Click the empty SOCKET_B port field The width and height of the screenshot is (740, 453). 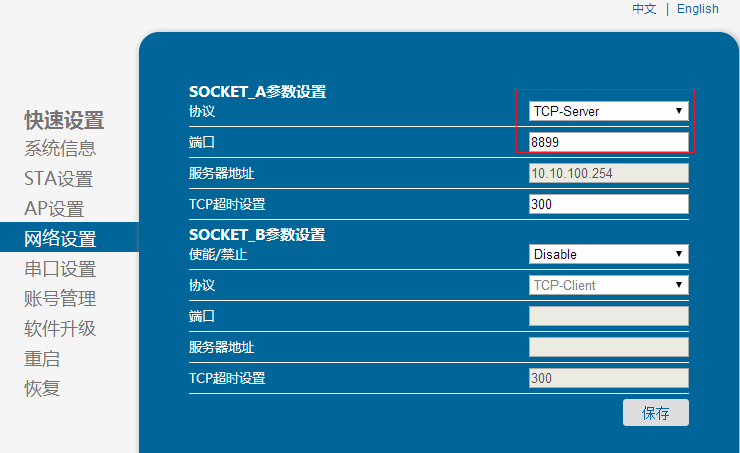tap(608, 316)
